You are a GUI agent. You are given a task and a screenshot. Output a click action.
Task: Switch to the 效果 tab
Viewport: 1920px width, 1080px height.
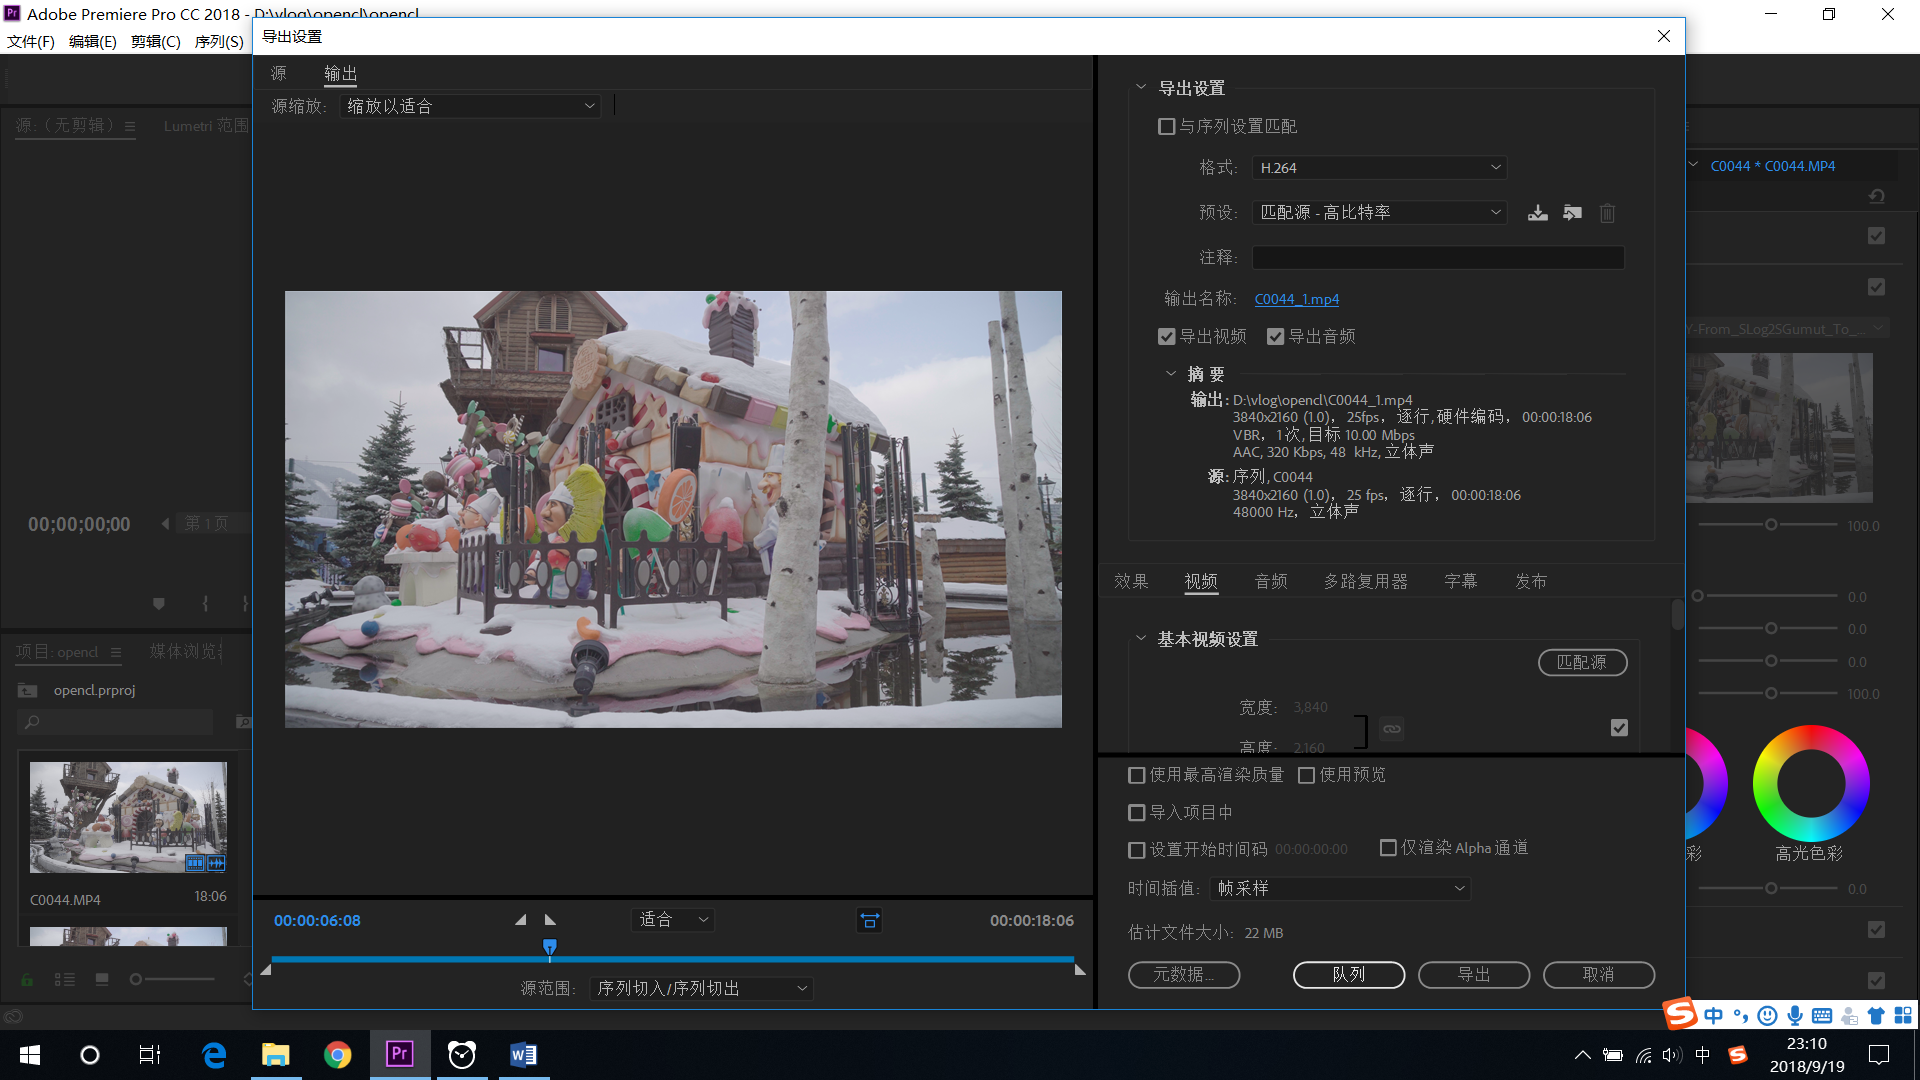click(1131, 581)
